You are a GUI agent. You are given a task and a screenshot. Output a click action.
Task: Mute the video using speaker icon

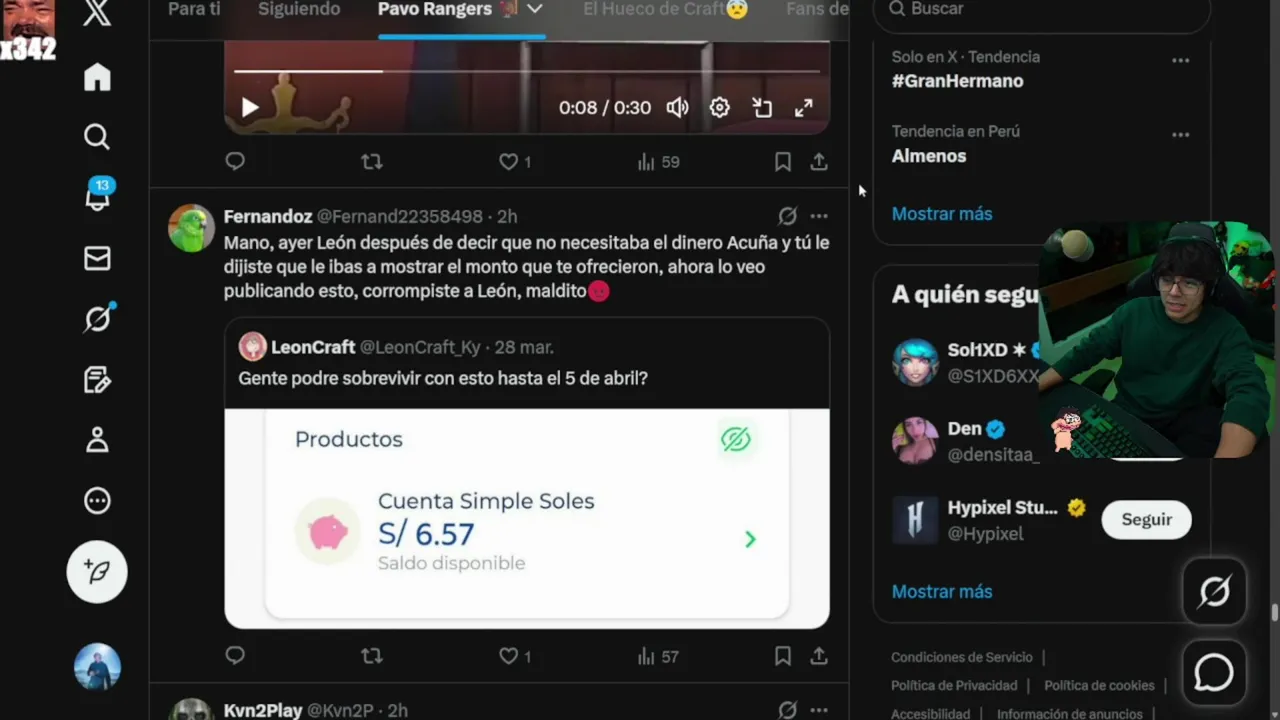pos(677,108)
